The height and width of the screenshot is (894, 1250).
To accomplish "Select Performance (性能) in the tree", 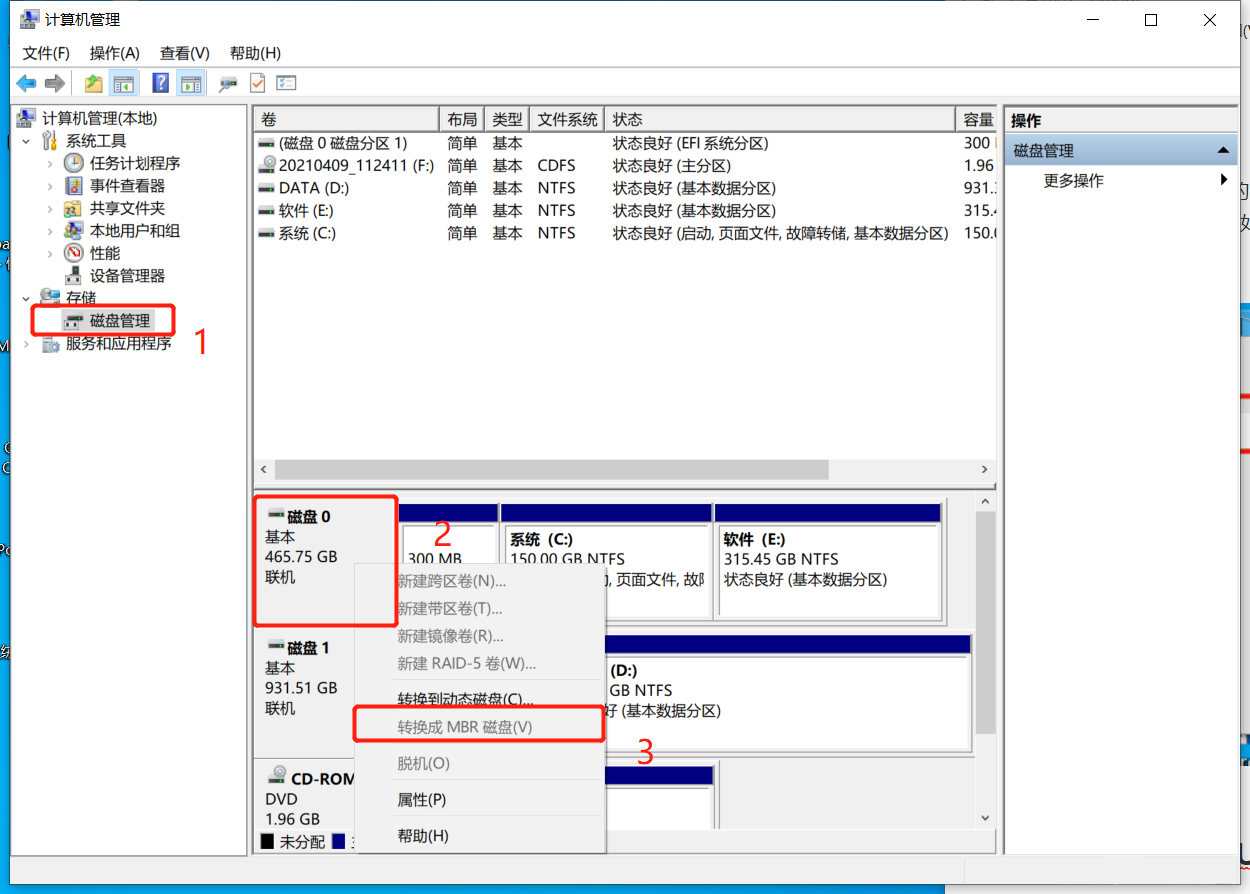I will click(x=105, y=253).
